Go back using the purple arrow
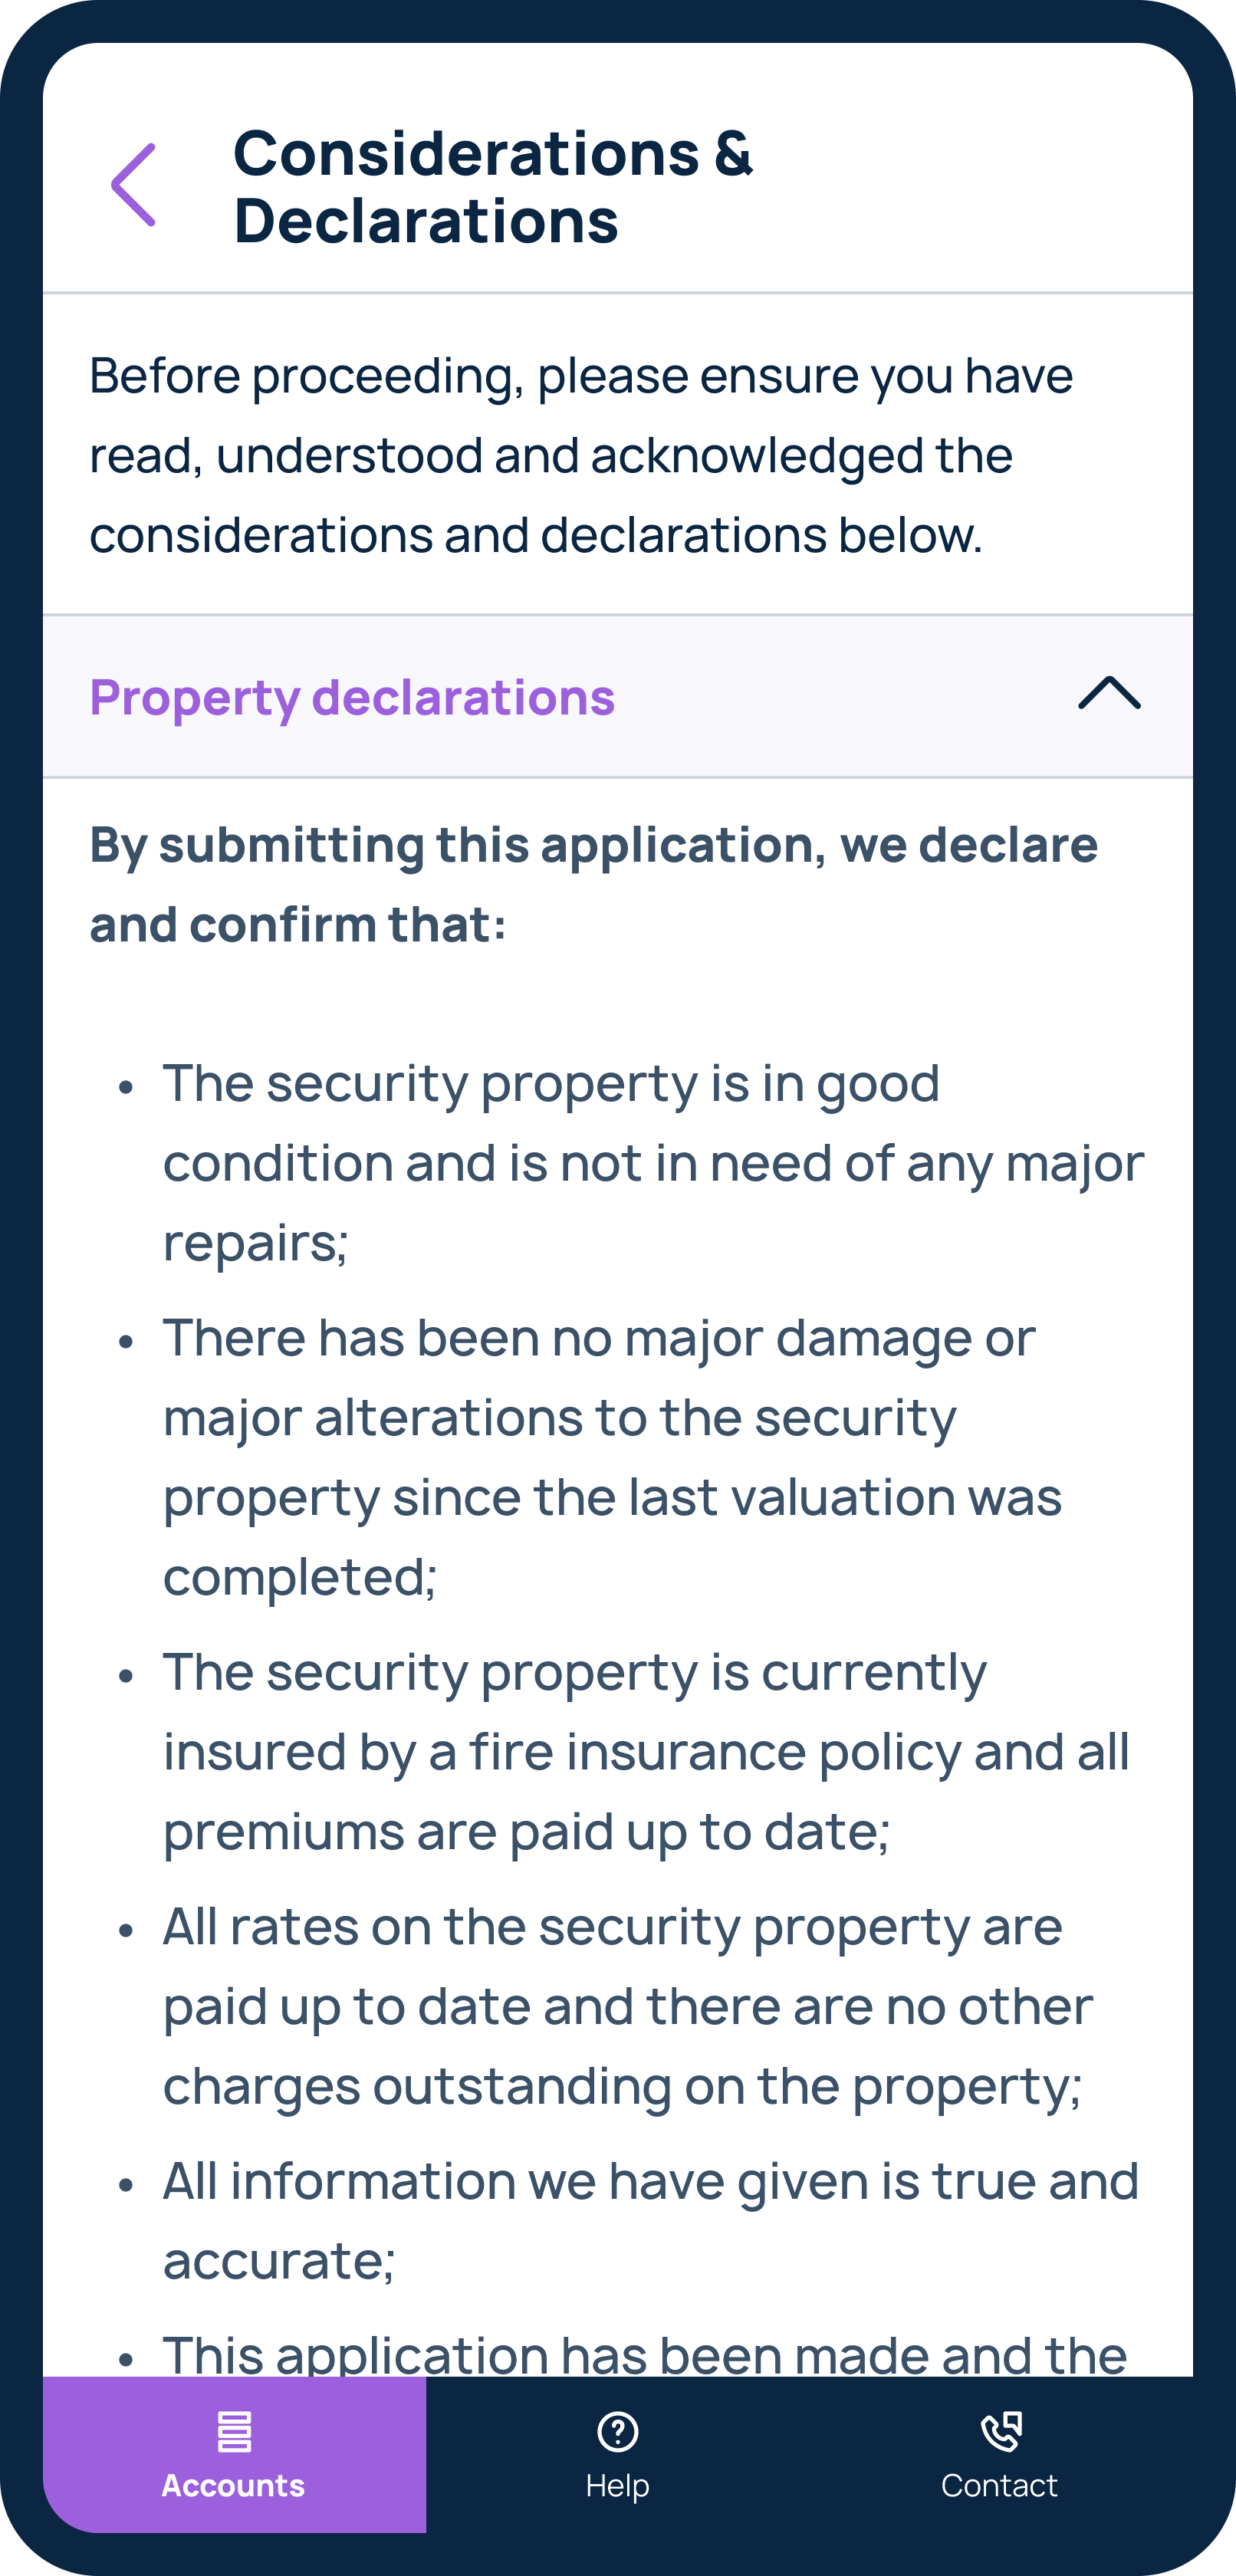Screen dimensions: 1236x2576 (133, 185)
